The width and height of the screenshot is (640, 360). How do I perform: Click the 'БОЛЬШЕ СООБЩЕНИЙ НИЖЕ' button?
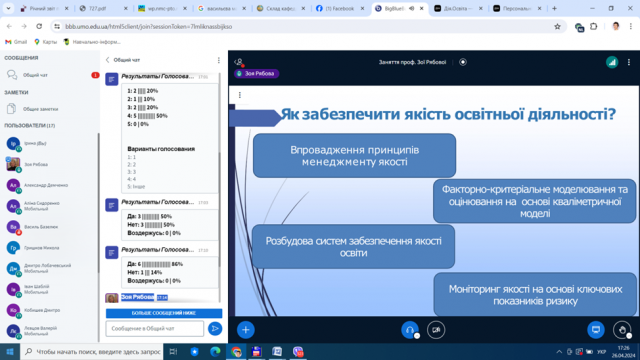point(164,313)
